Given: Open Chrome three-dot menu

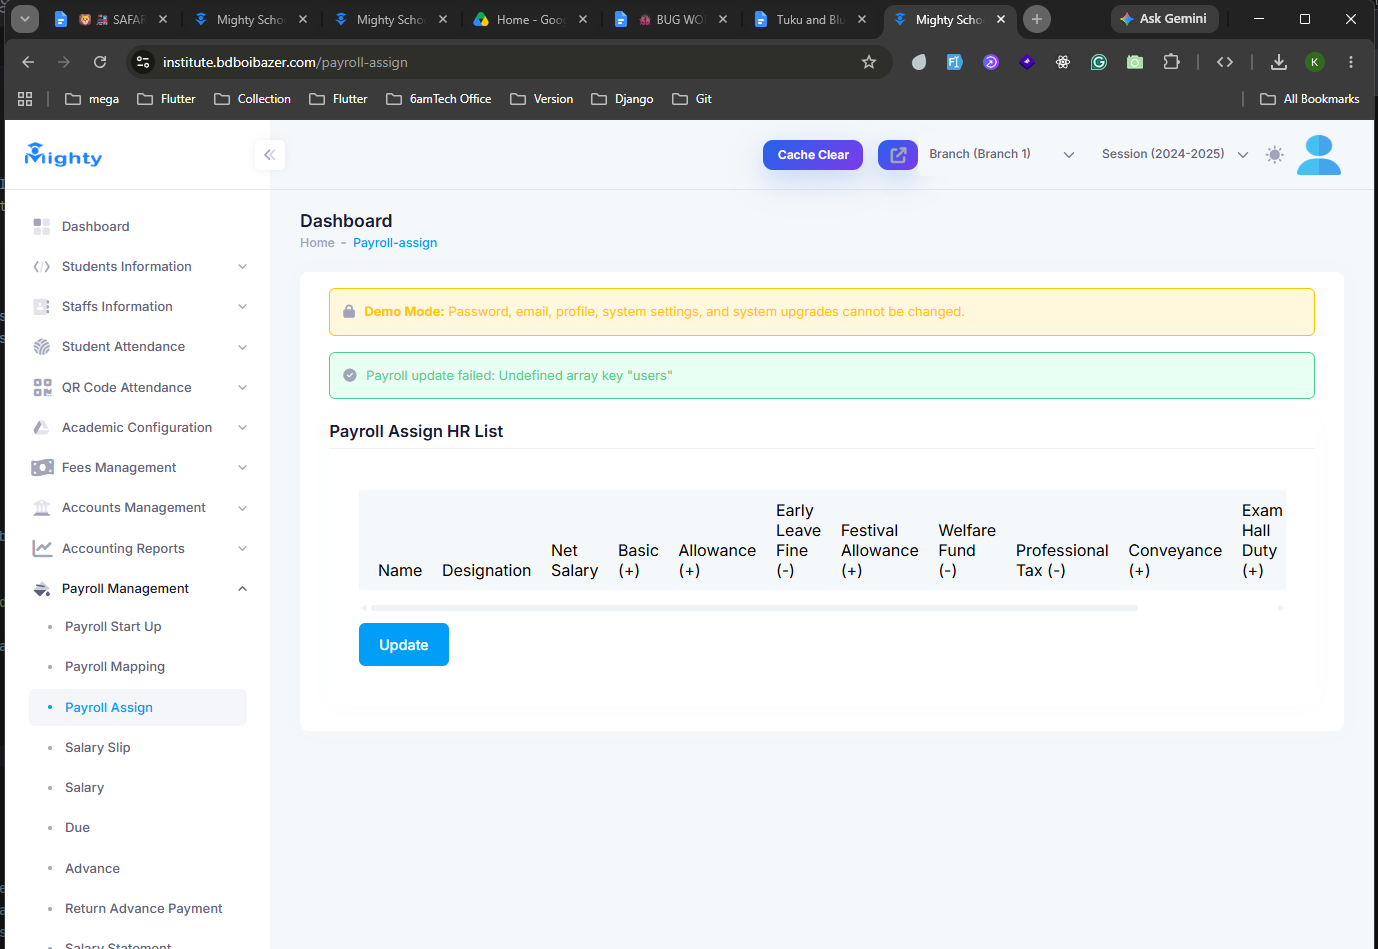Looking at the screenshot, I should [1351, 62].
